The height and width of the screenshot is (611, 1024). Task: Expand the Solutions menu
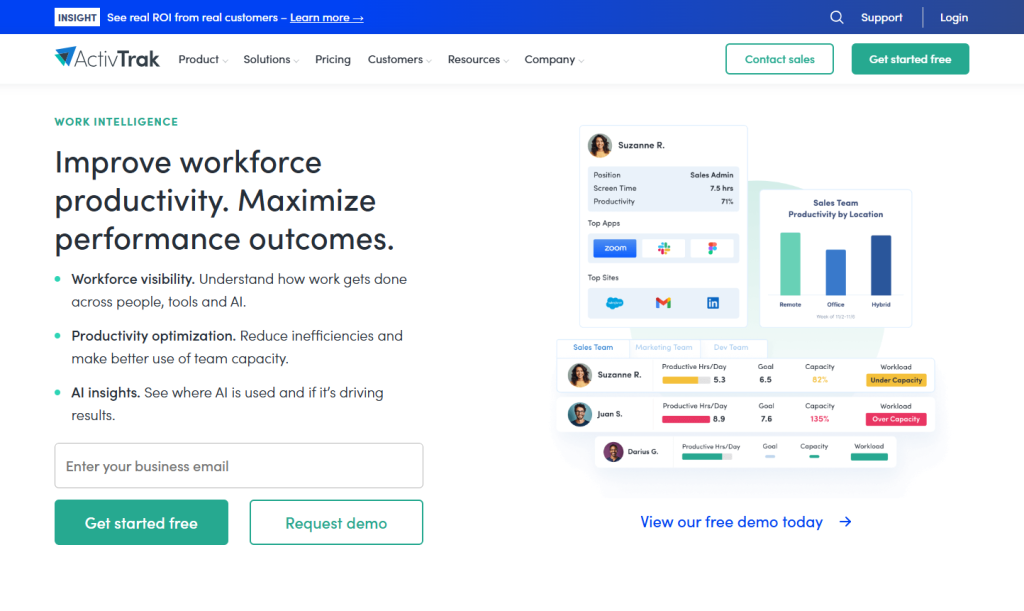tap(271, 59)
